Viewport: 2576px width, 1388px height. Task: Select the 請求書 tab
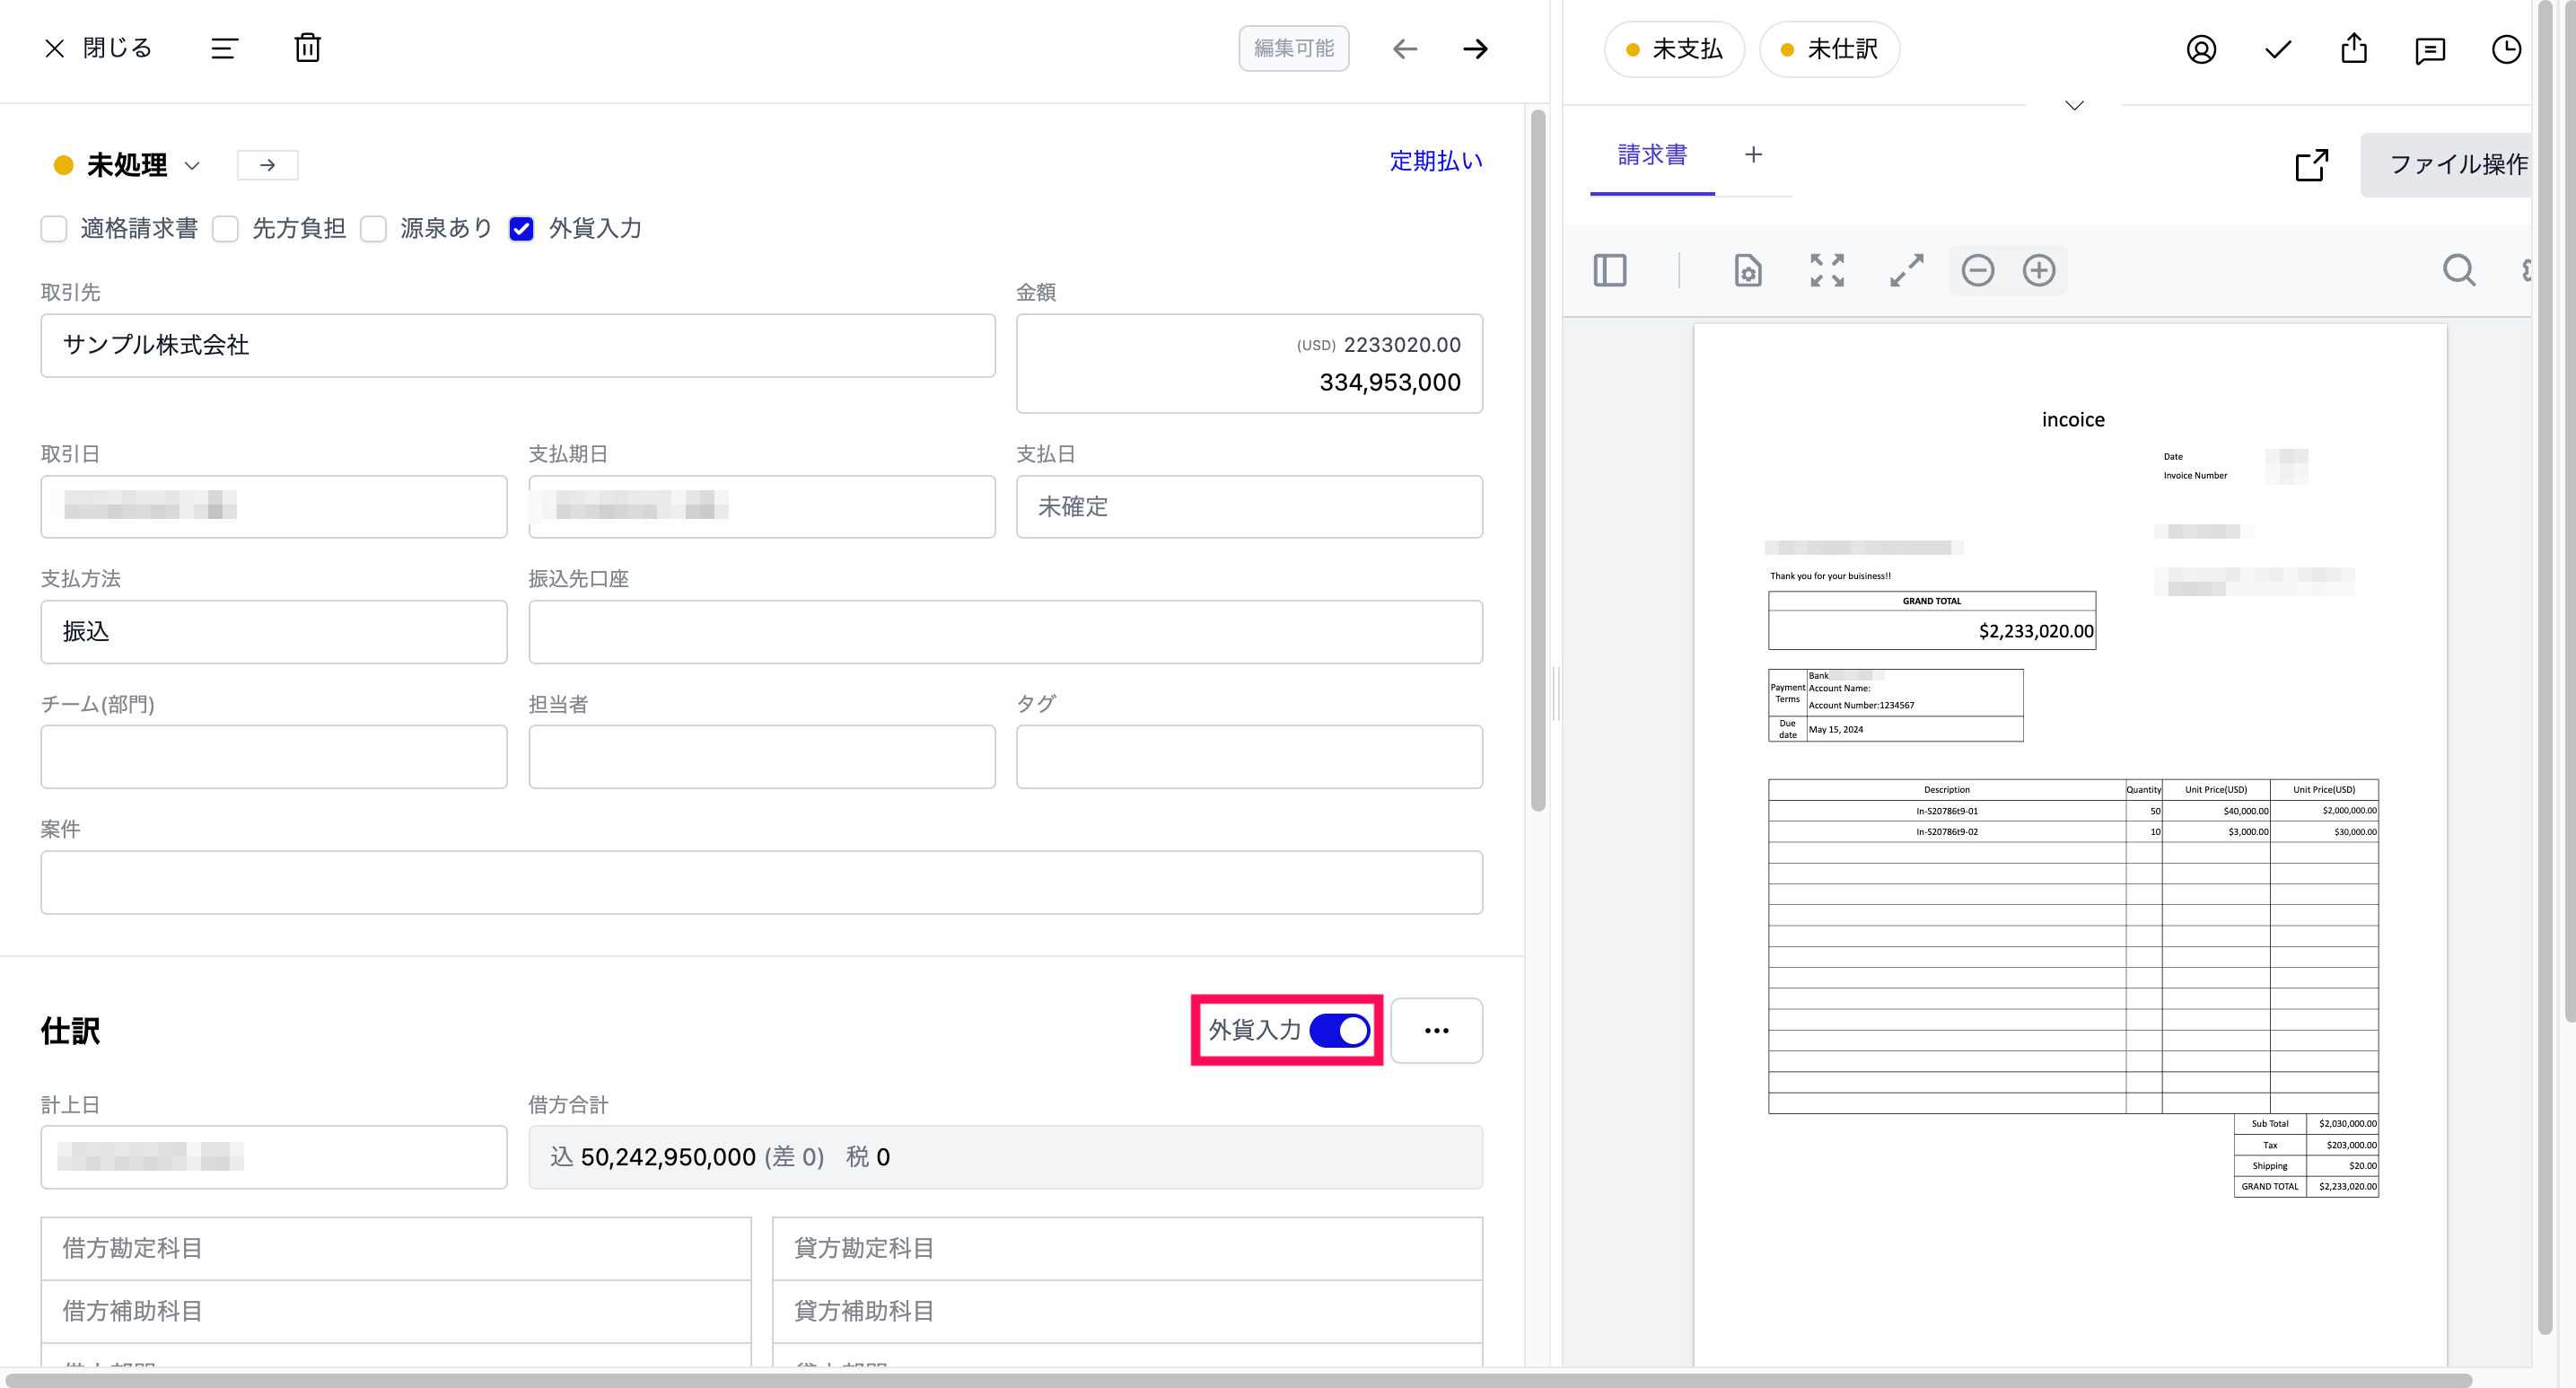tap(1652, 155)
